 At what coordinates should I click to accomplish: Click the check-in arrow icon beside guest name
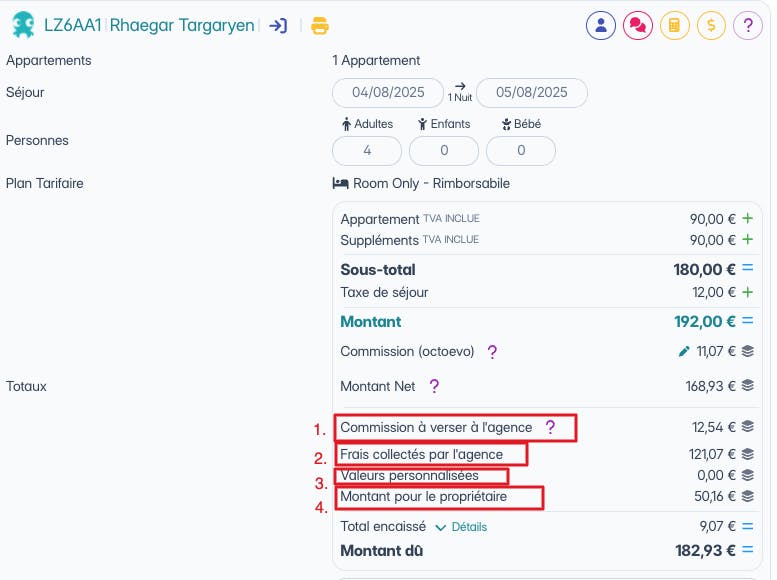coord(278,26)
